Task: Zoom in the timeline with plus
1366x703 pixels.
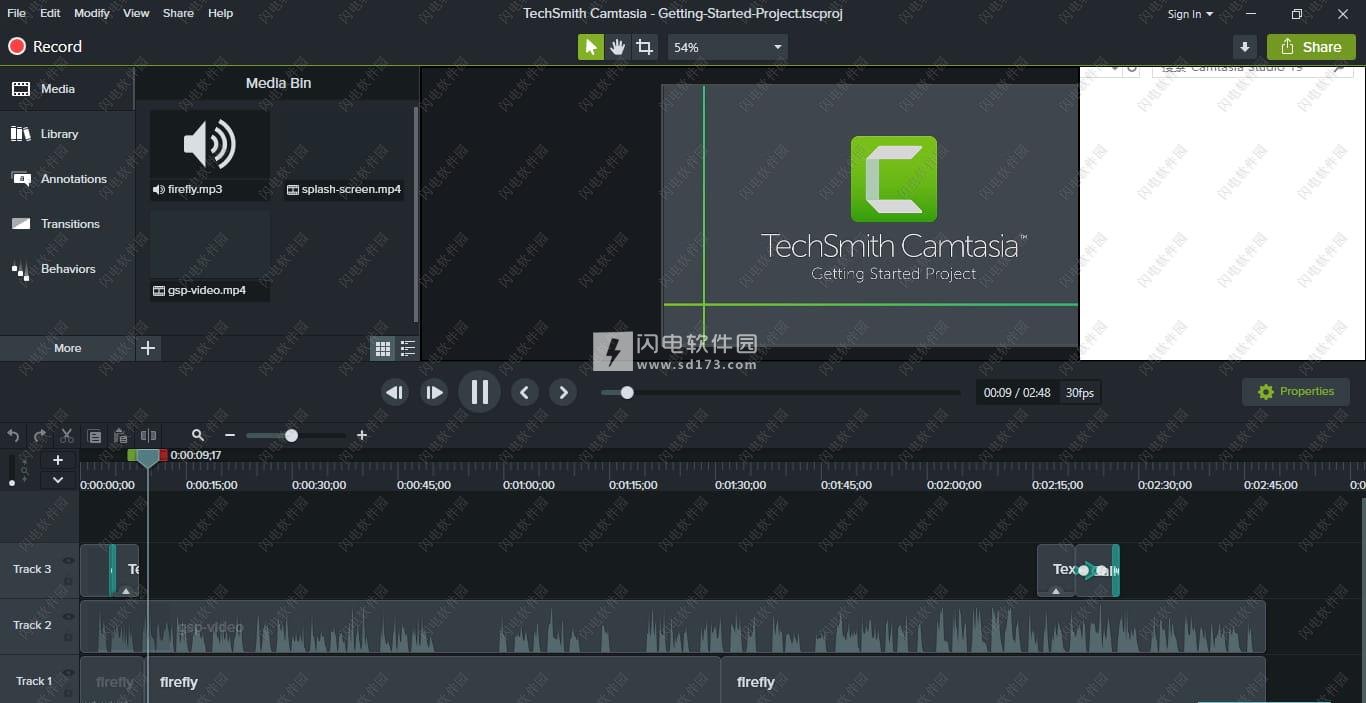Action: [x=362, y=435]
